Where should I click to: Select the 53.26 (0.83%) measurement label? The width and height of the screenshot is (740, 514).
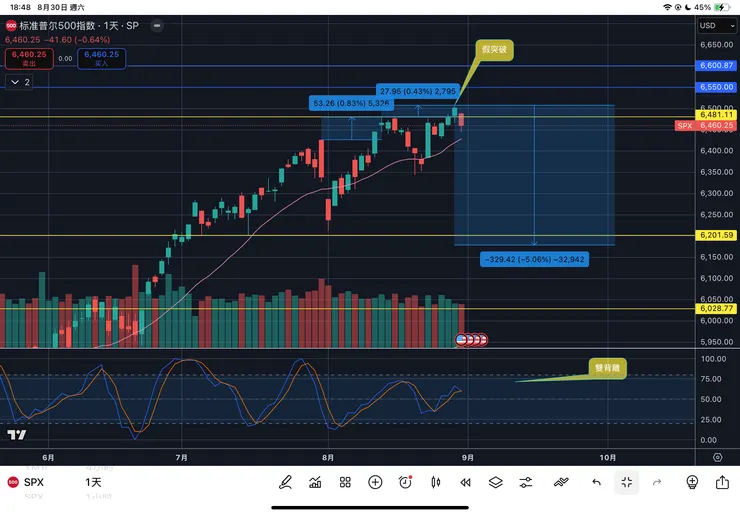pos(351,103)
